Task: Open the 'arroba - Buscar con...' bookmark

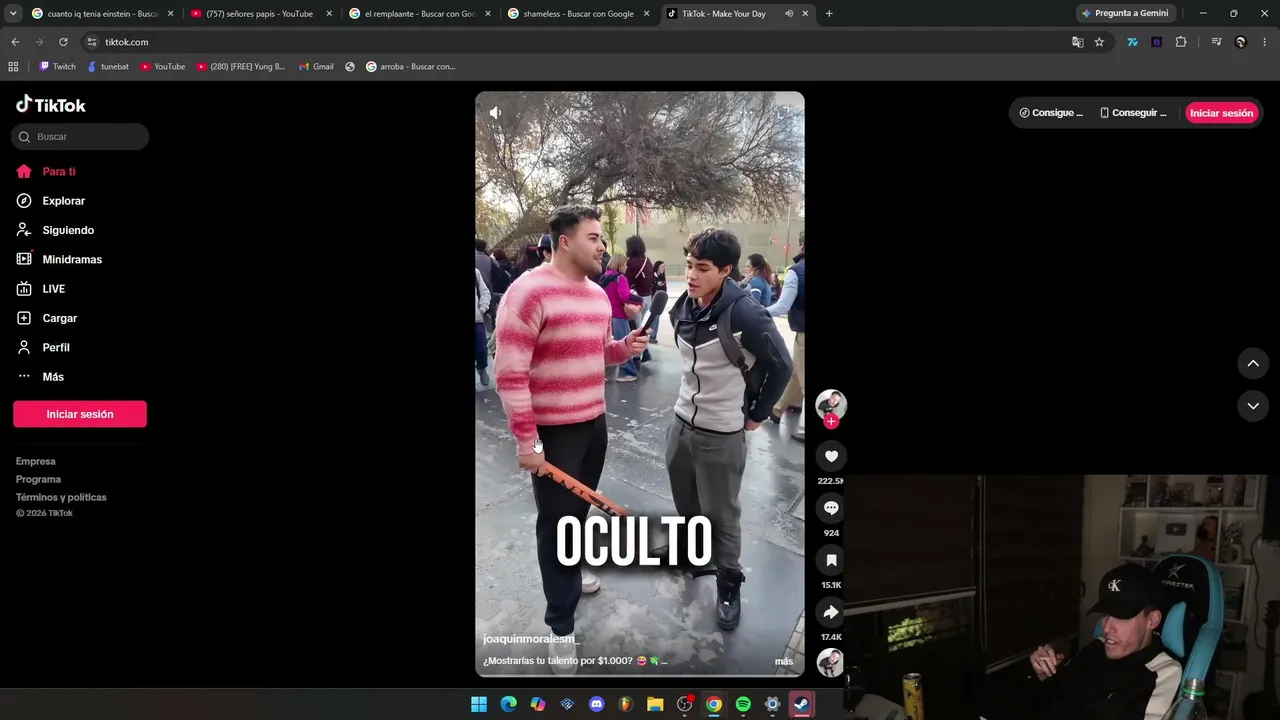Action: click(x=411, y=67)
